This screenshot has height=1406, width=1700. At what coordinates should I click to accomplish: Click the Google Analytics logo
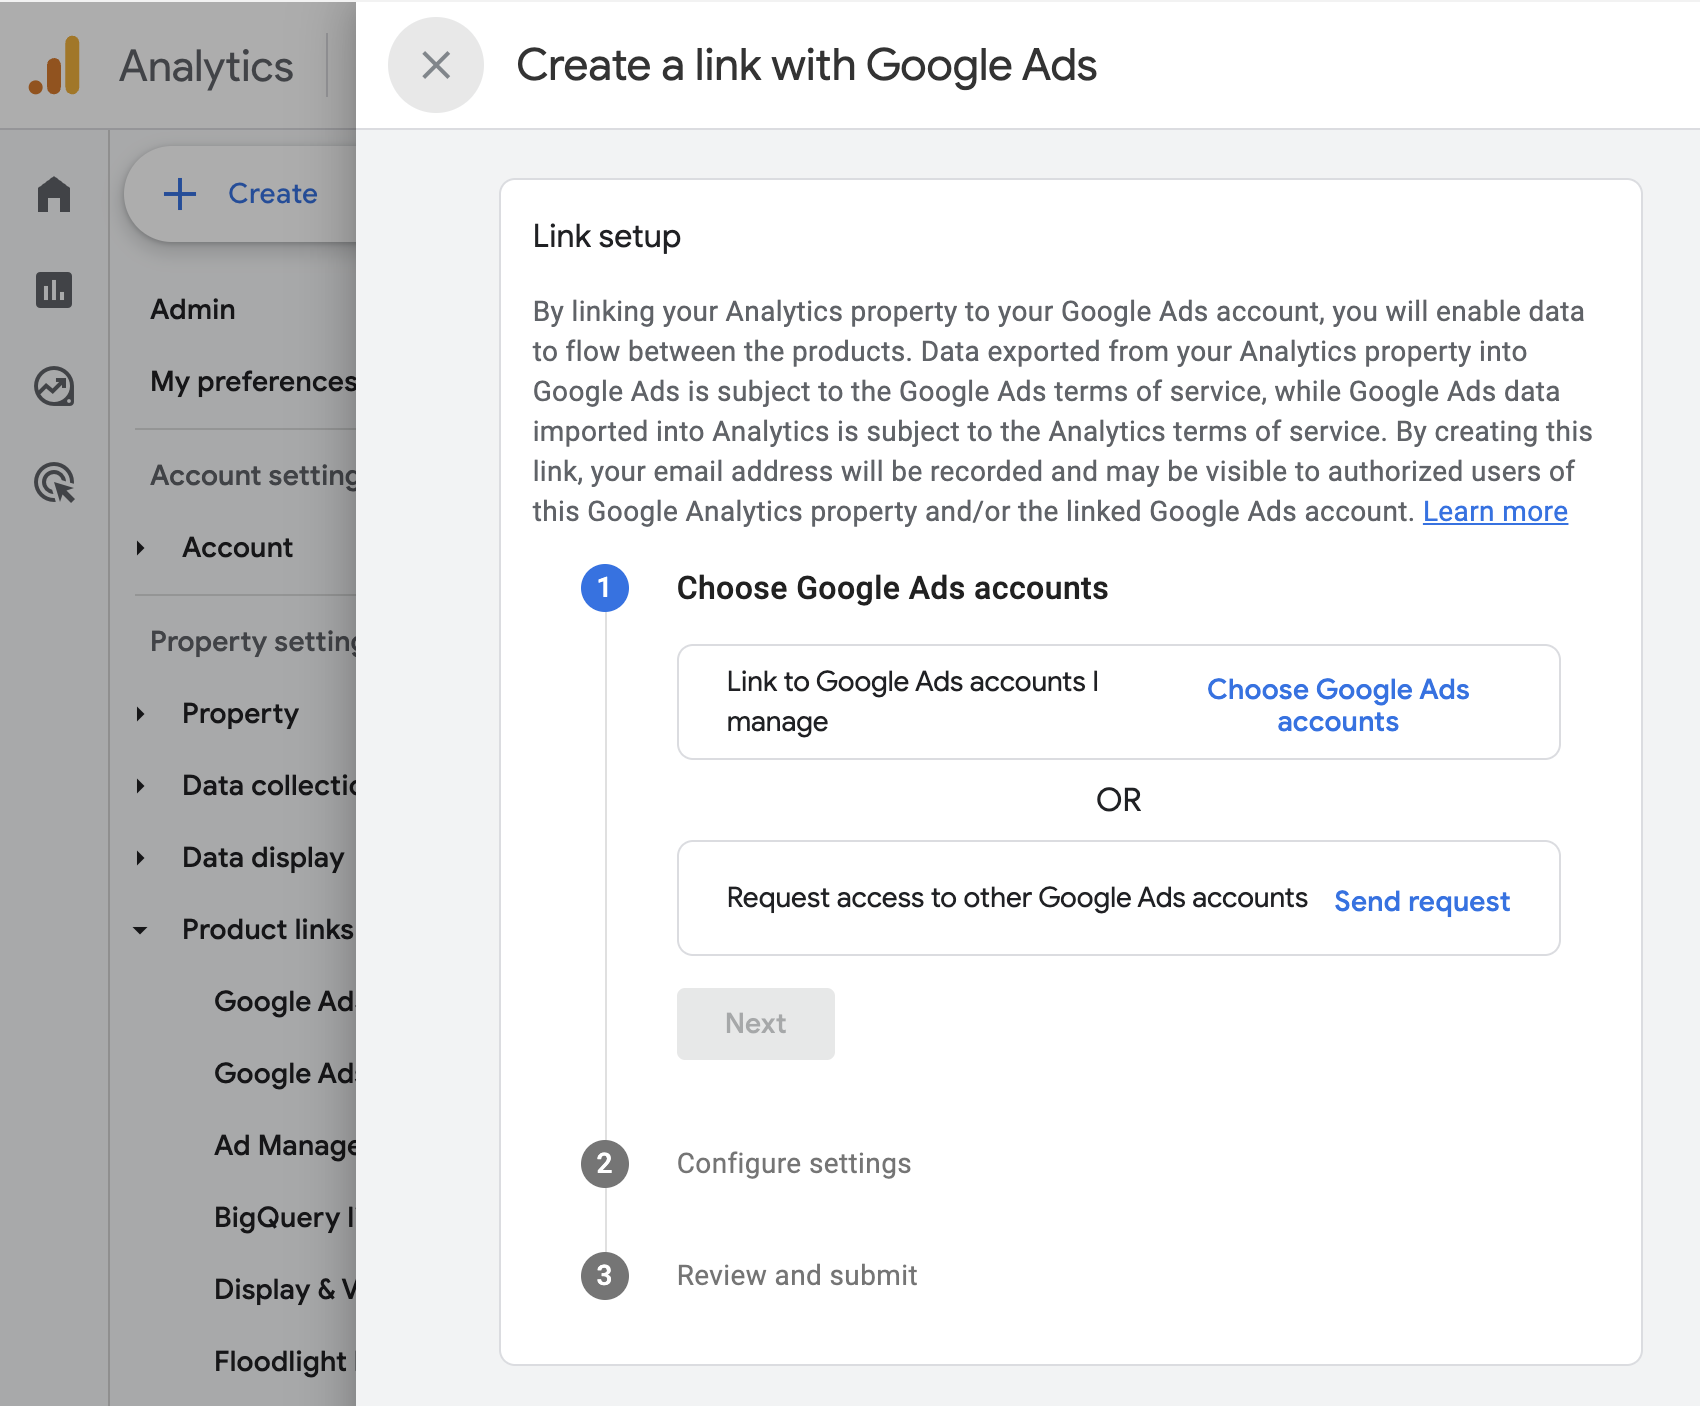(x=55, y=66)
